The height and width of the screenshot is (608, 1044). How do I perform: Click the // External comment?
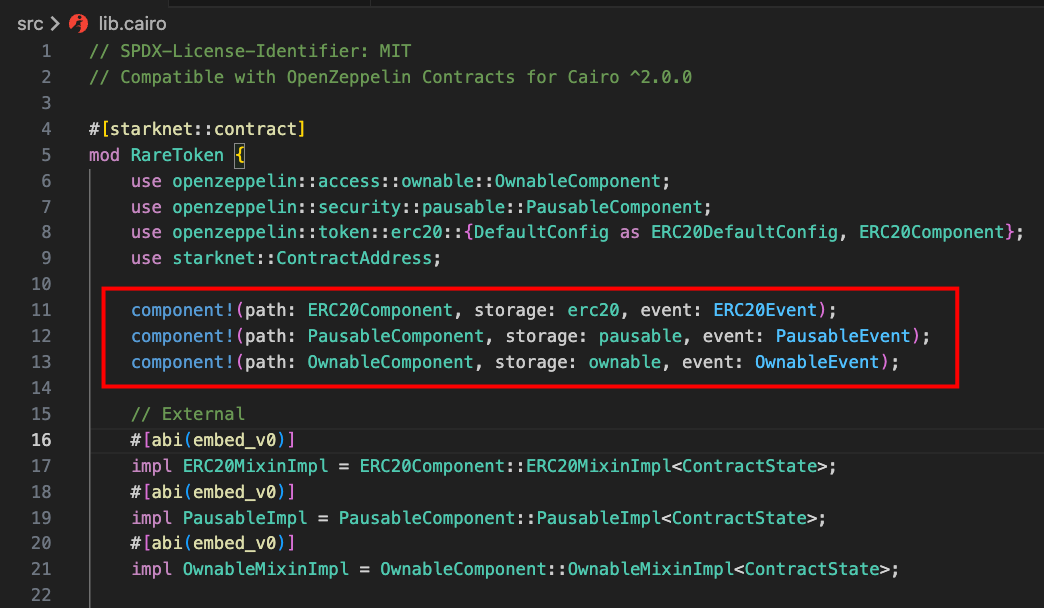[188, 413]
